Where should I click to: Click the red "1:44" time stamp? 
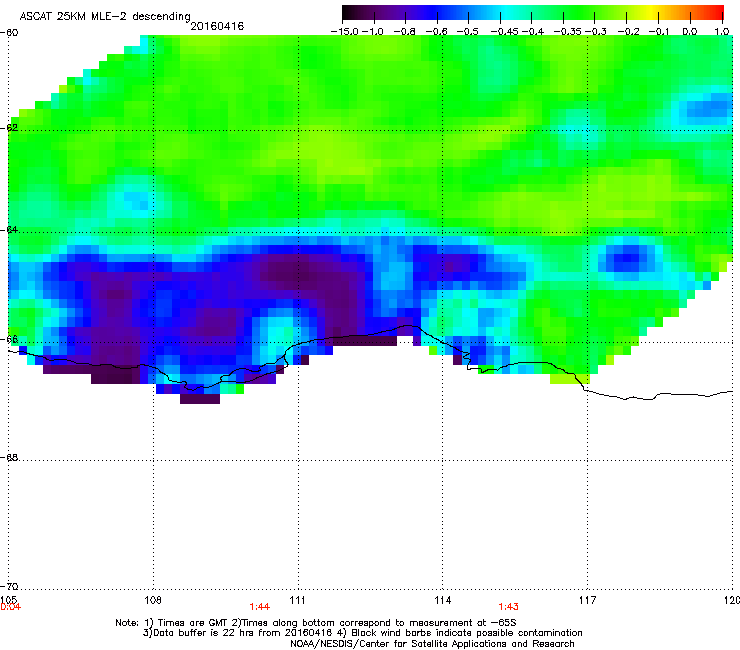[260, 607]
